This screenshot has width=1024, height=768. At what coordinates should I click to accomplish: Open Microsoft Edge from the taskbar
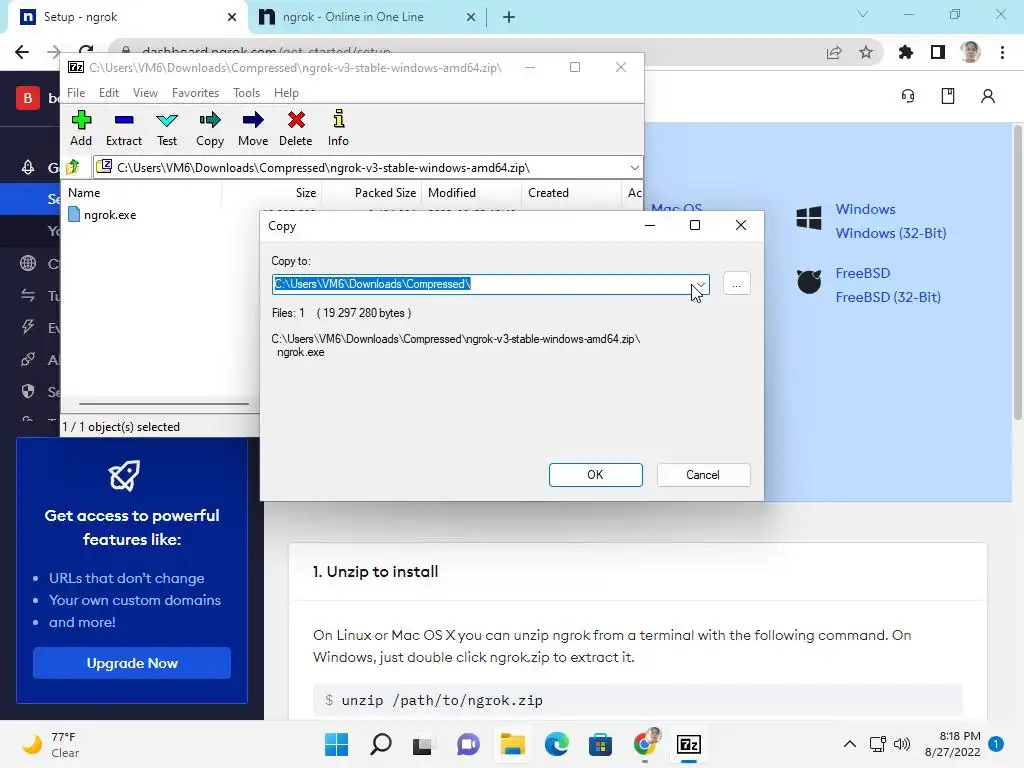coord(556,744)
